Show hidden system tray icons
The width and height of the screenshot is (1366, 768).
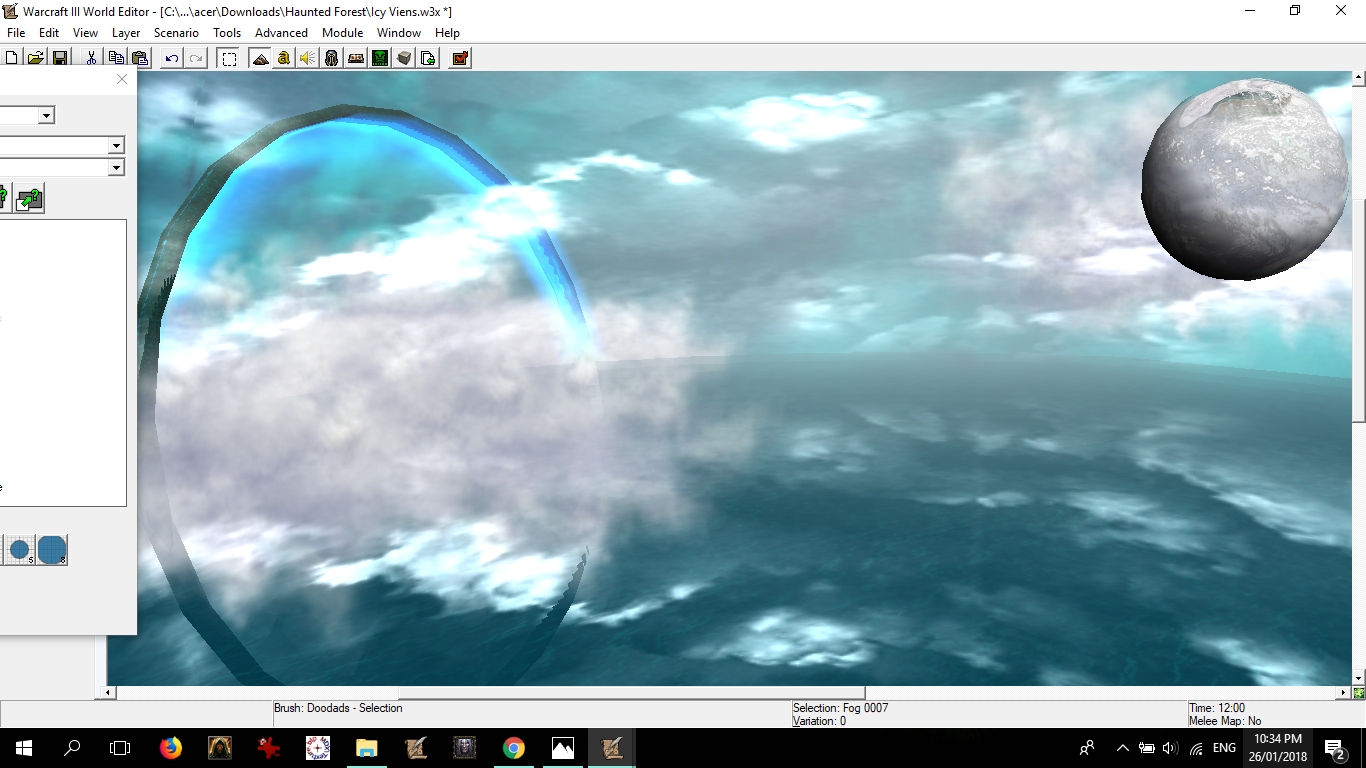click(x=1122, y=748)
